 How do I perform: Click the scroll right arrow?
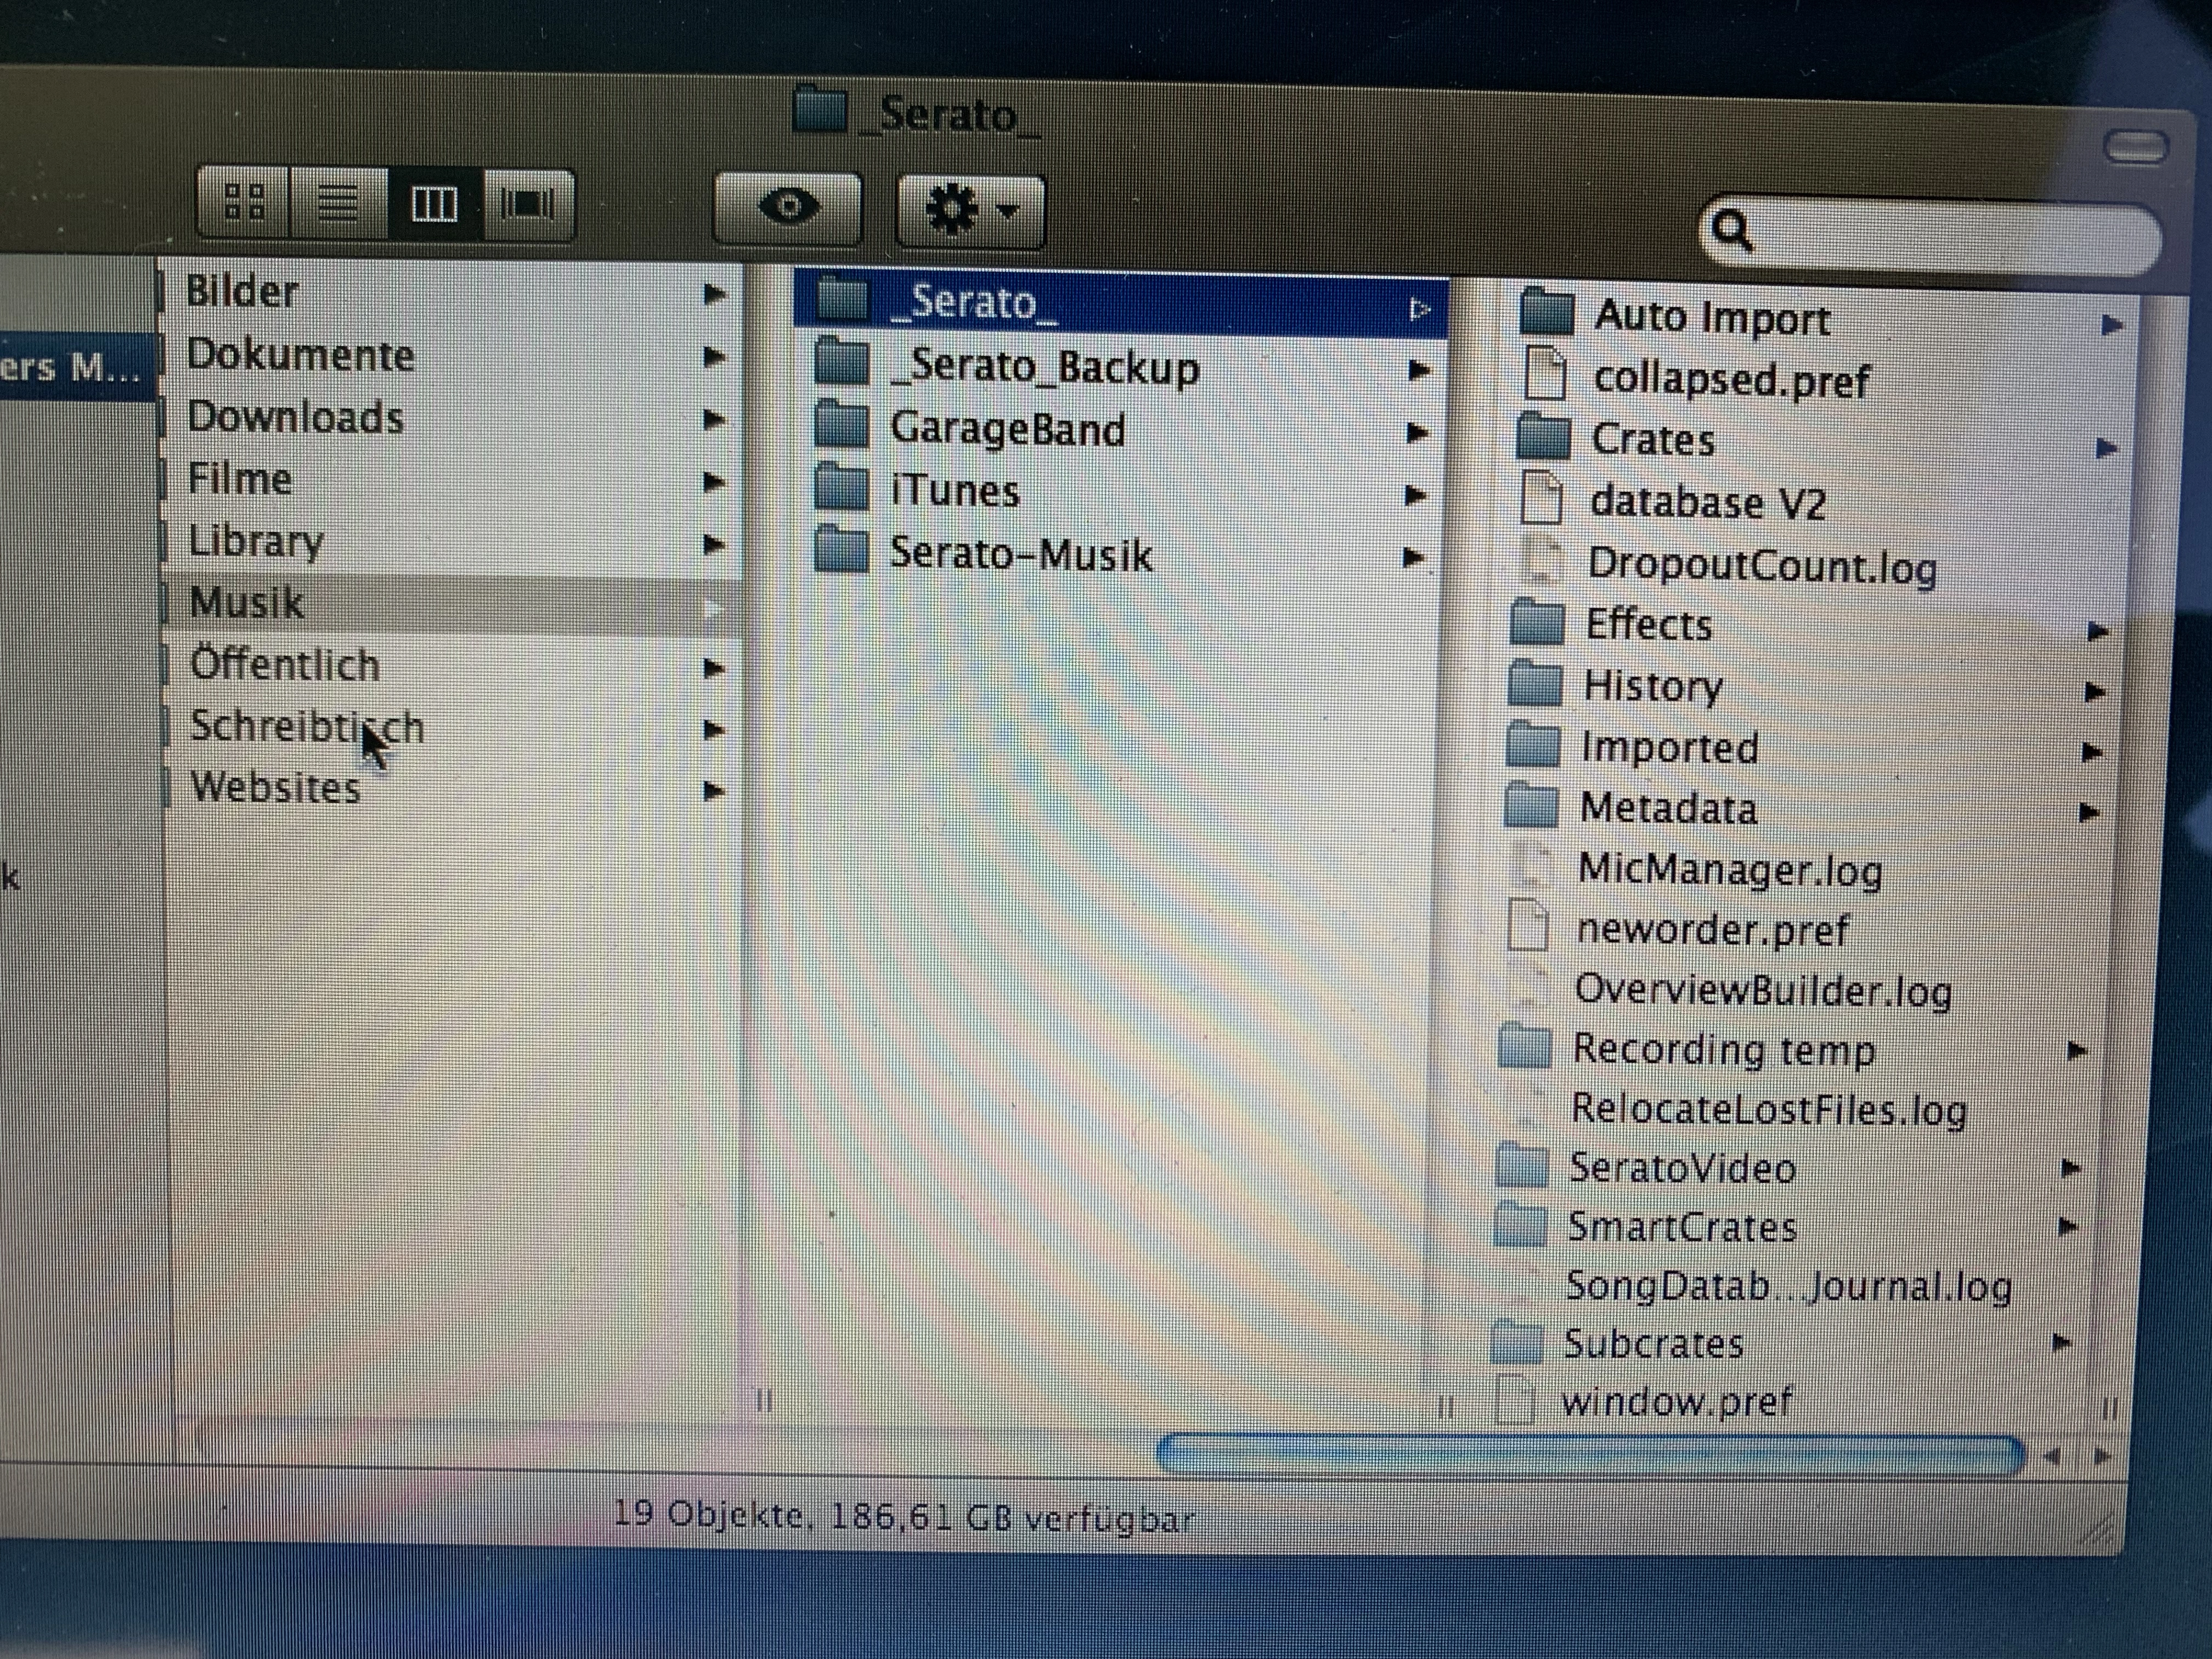(x=2102, y=1457)
